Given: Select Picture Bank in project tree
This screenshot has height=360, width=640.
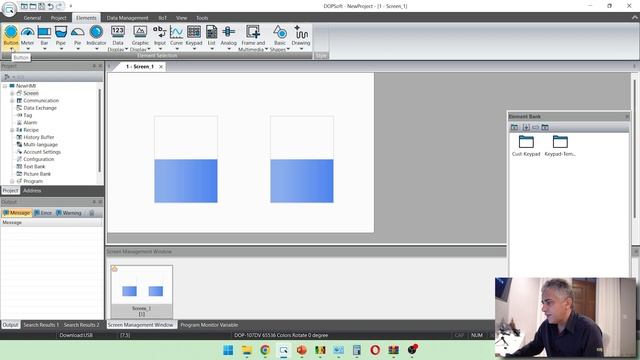Looking at the screenshot, I should (x=37, y=174).
